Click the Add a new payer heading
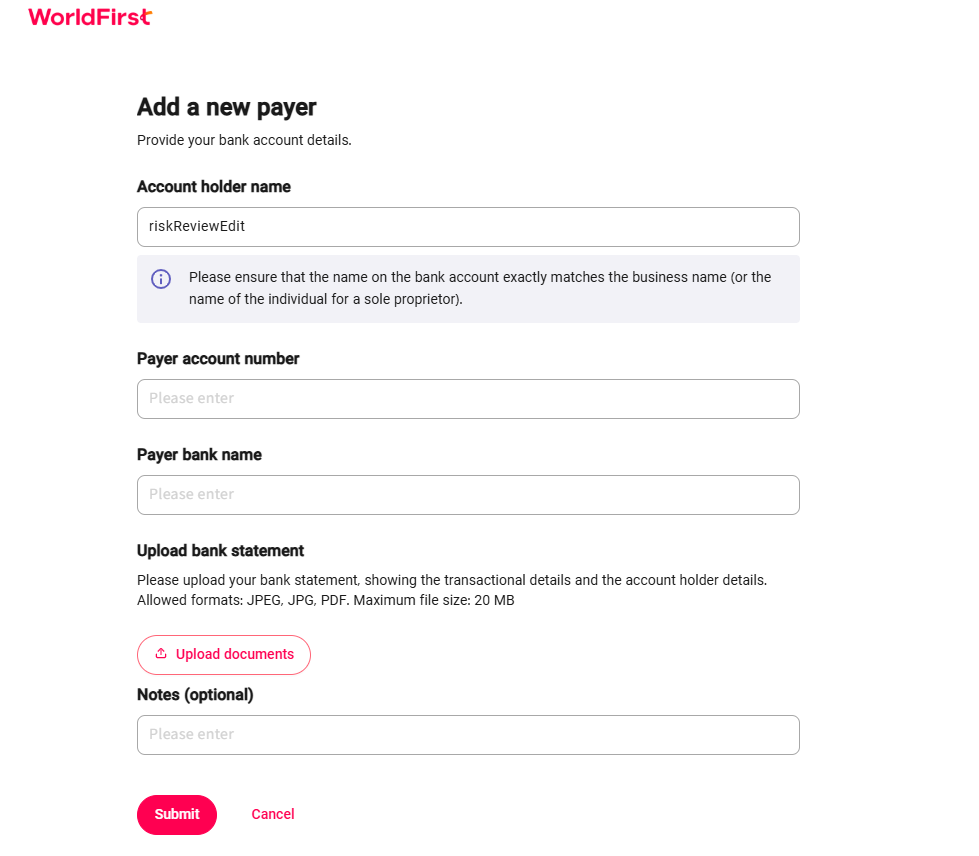The width and height of the screenshot is (979, 856). click(227, 107)
